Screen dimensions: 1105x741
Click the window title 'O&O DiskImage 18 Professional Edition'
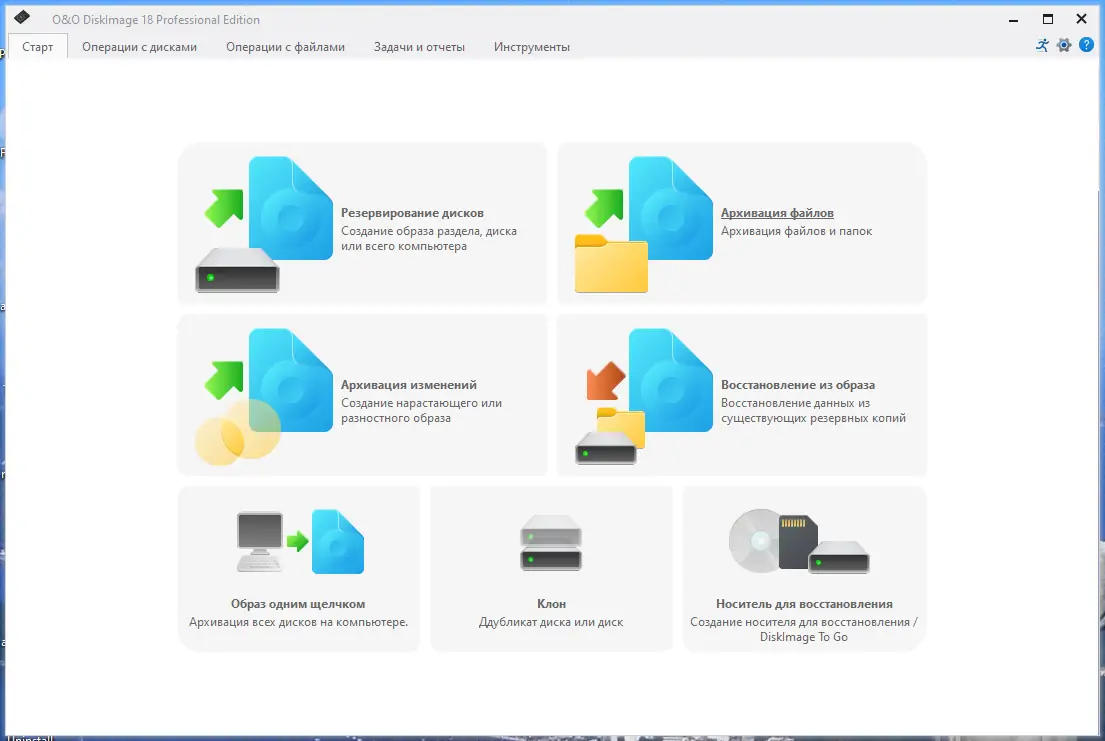coord(156,20)
